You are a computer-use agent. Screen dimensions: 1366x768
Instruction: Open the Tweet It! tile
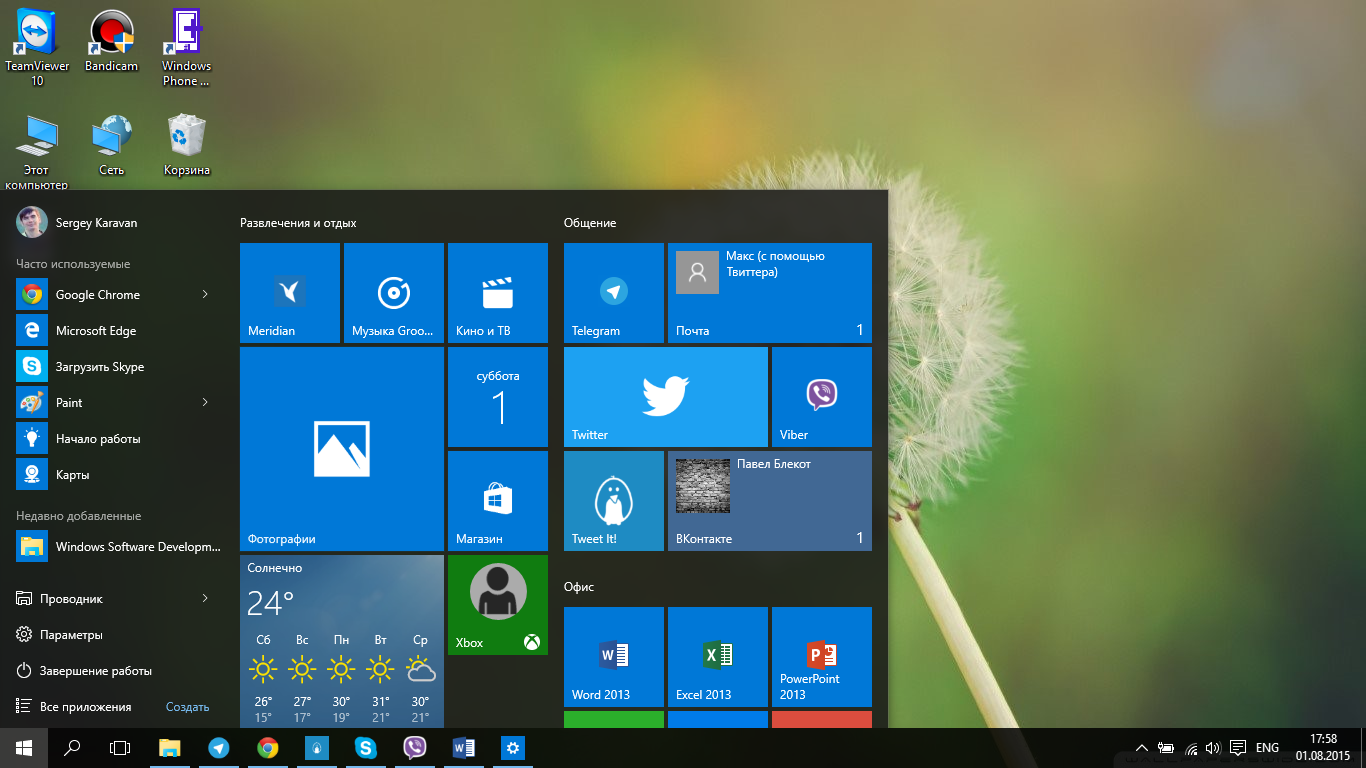click(x=614, y=501)
